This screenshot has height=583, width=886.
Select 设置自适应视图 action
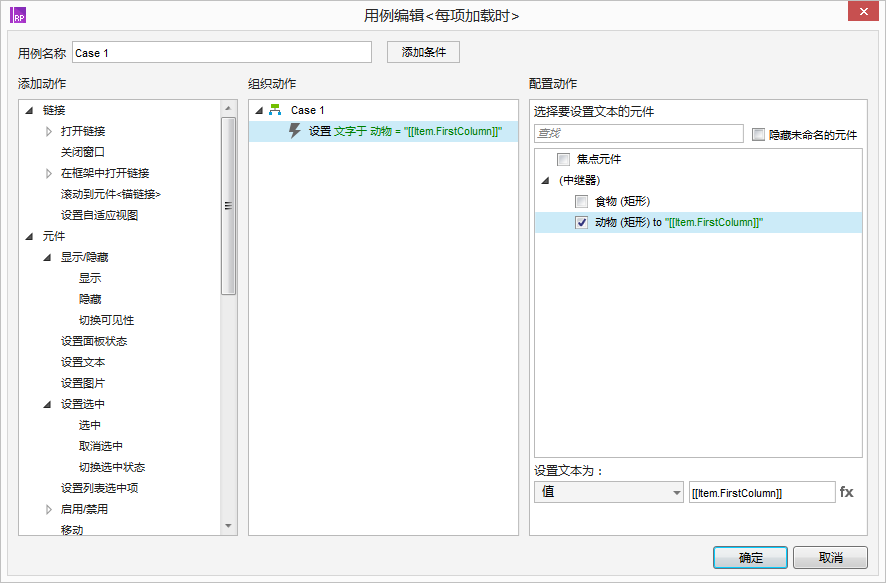[99, 215]
